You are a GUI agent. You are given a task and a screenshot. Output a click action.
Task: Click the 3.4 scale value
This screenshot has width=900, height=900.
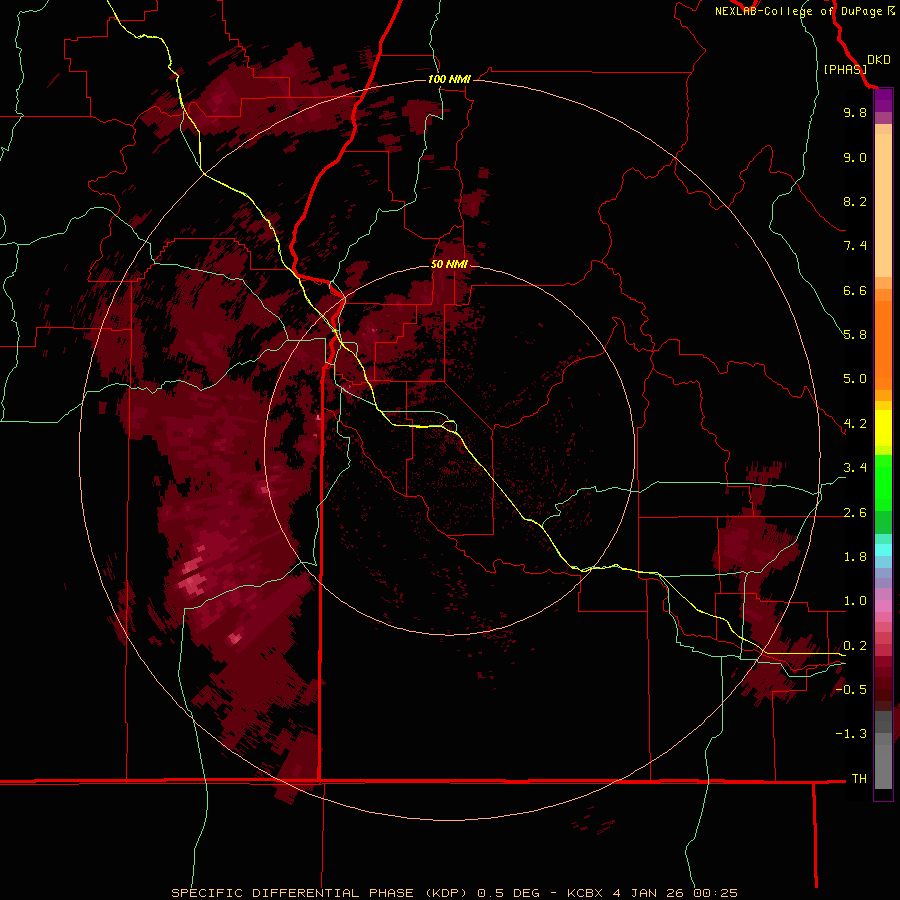(x=855, y=468)
